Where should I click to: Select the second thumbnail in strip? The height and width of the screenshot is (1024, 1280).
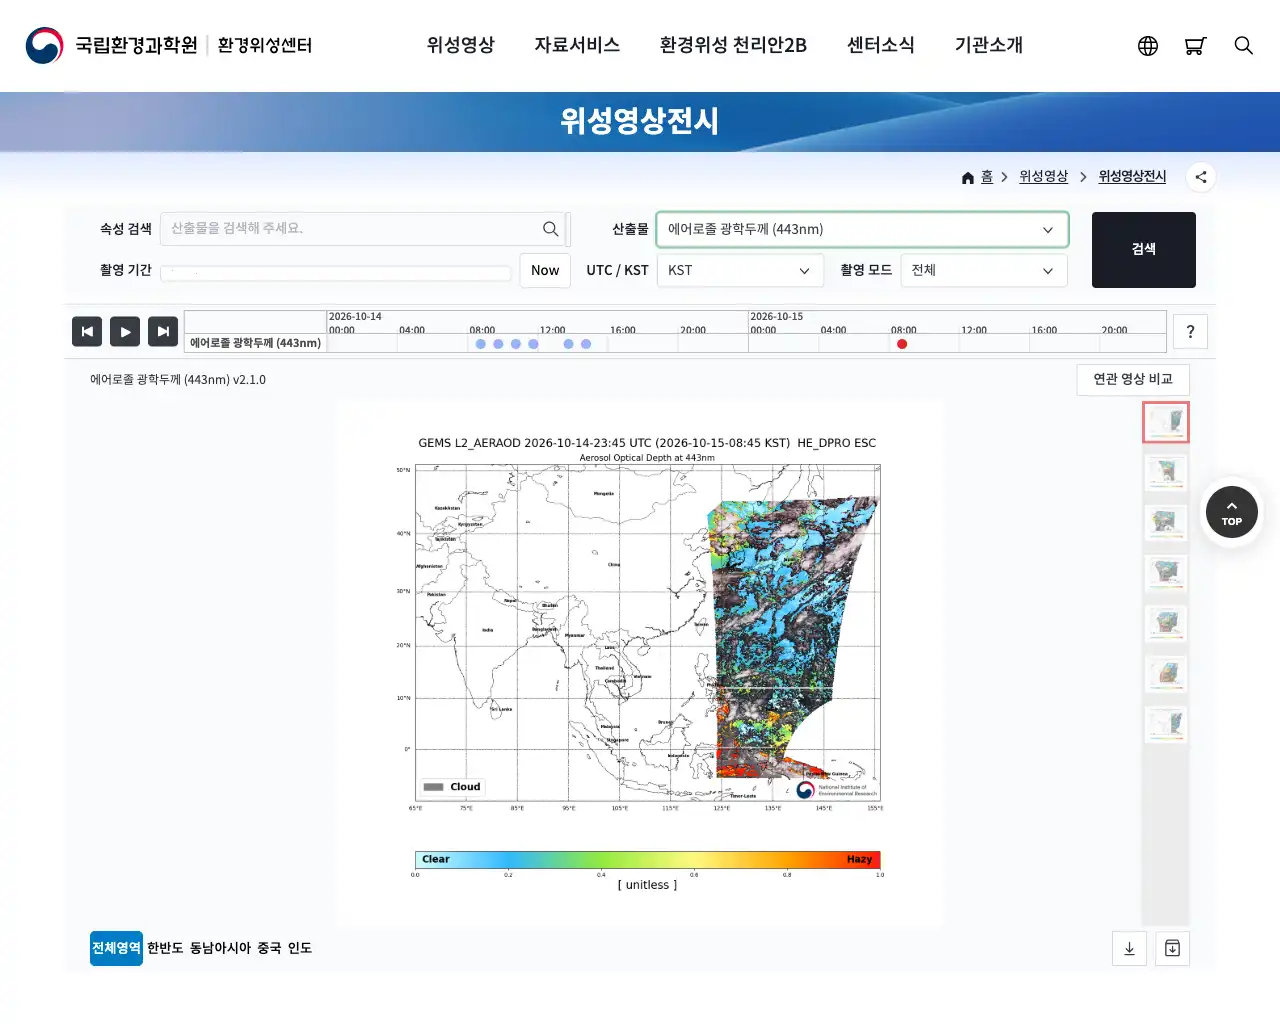[x=1166, y=472]
